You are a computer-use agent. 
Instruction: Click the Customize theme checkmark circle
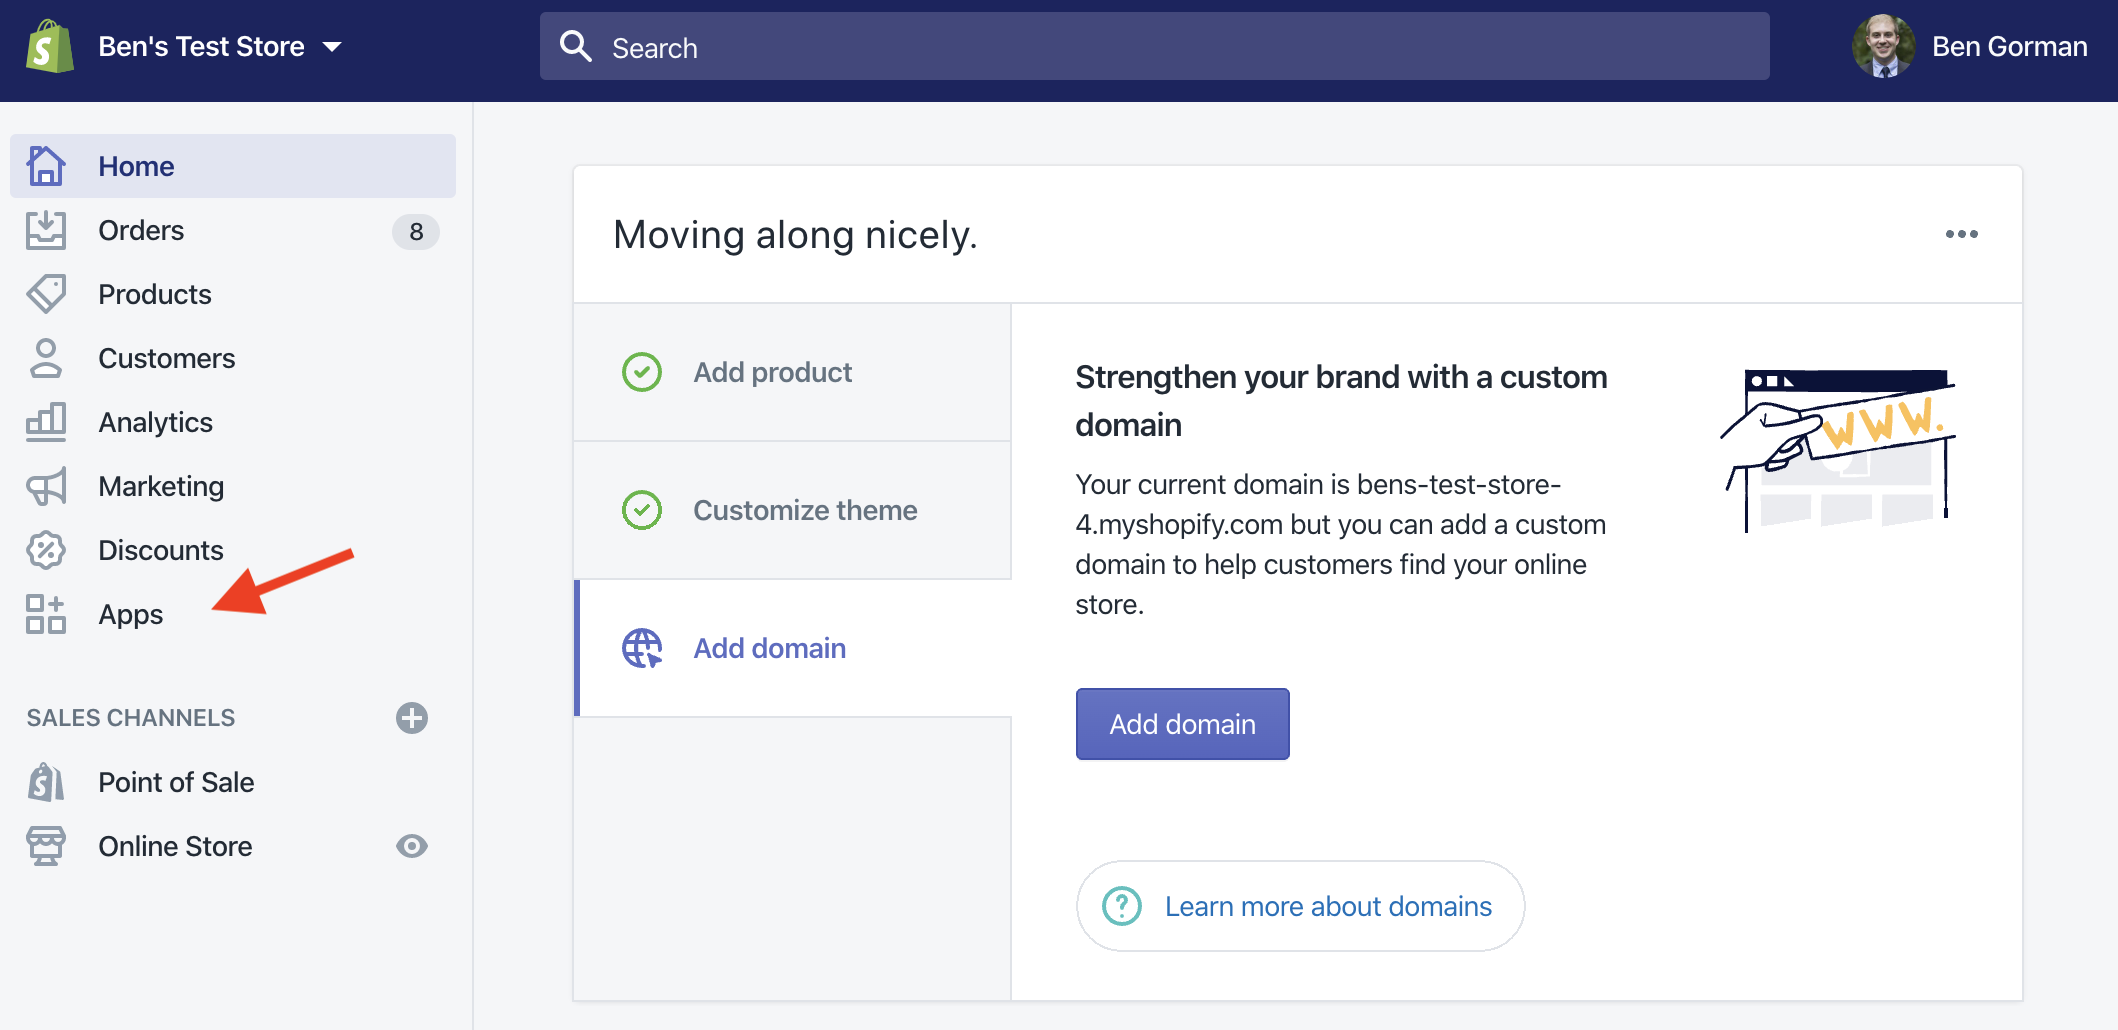642,510
